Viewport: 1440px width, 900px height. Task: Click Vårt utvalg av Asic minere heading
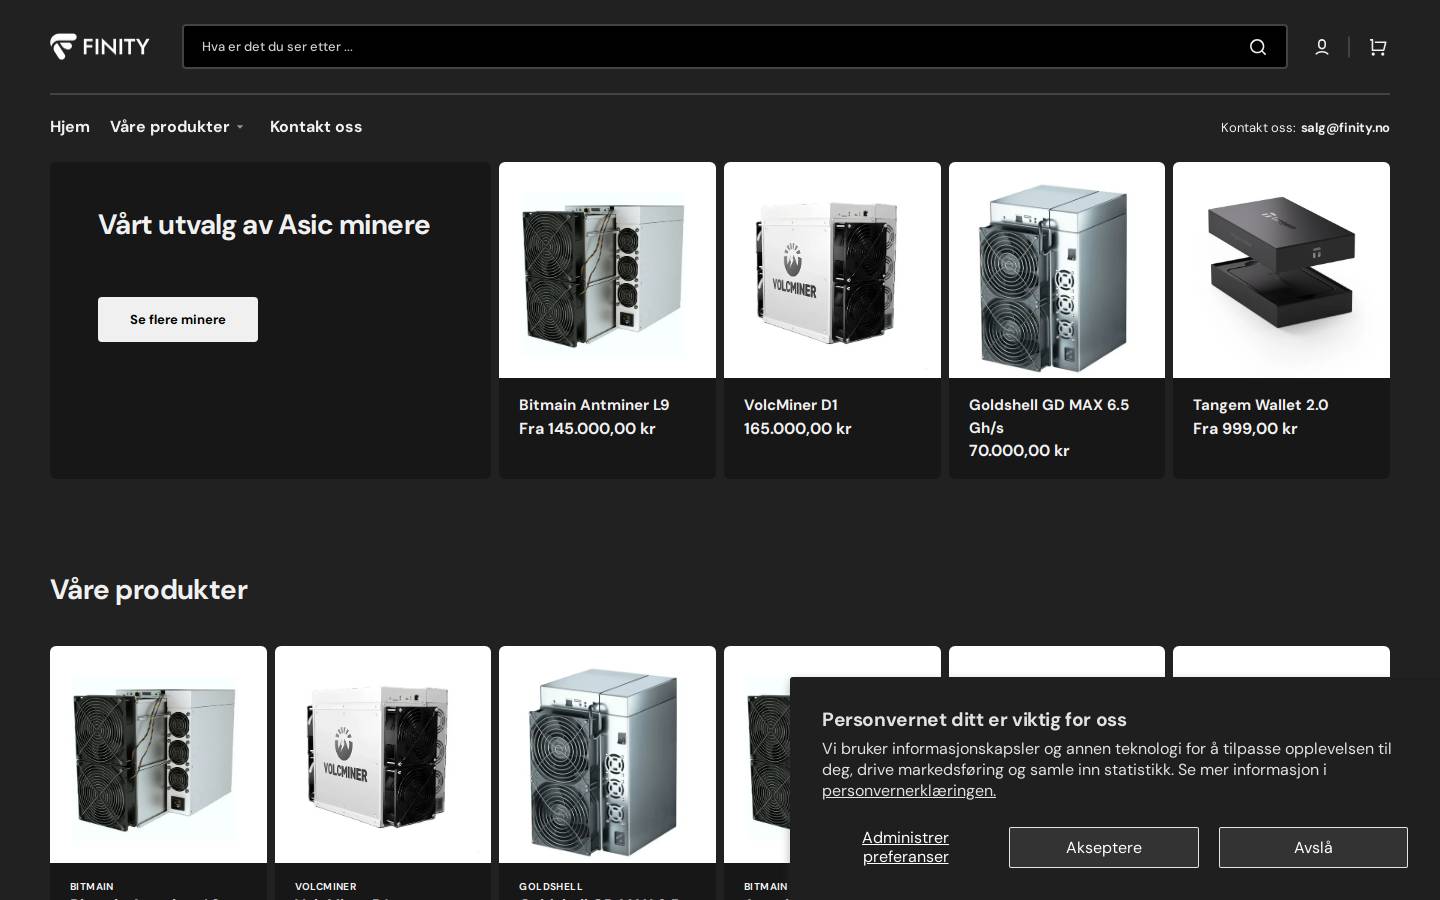click(x=264, y=225)
